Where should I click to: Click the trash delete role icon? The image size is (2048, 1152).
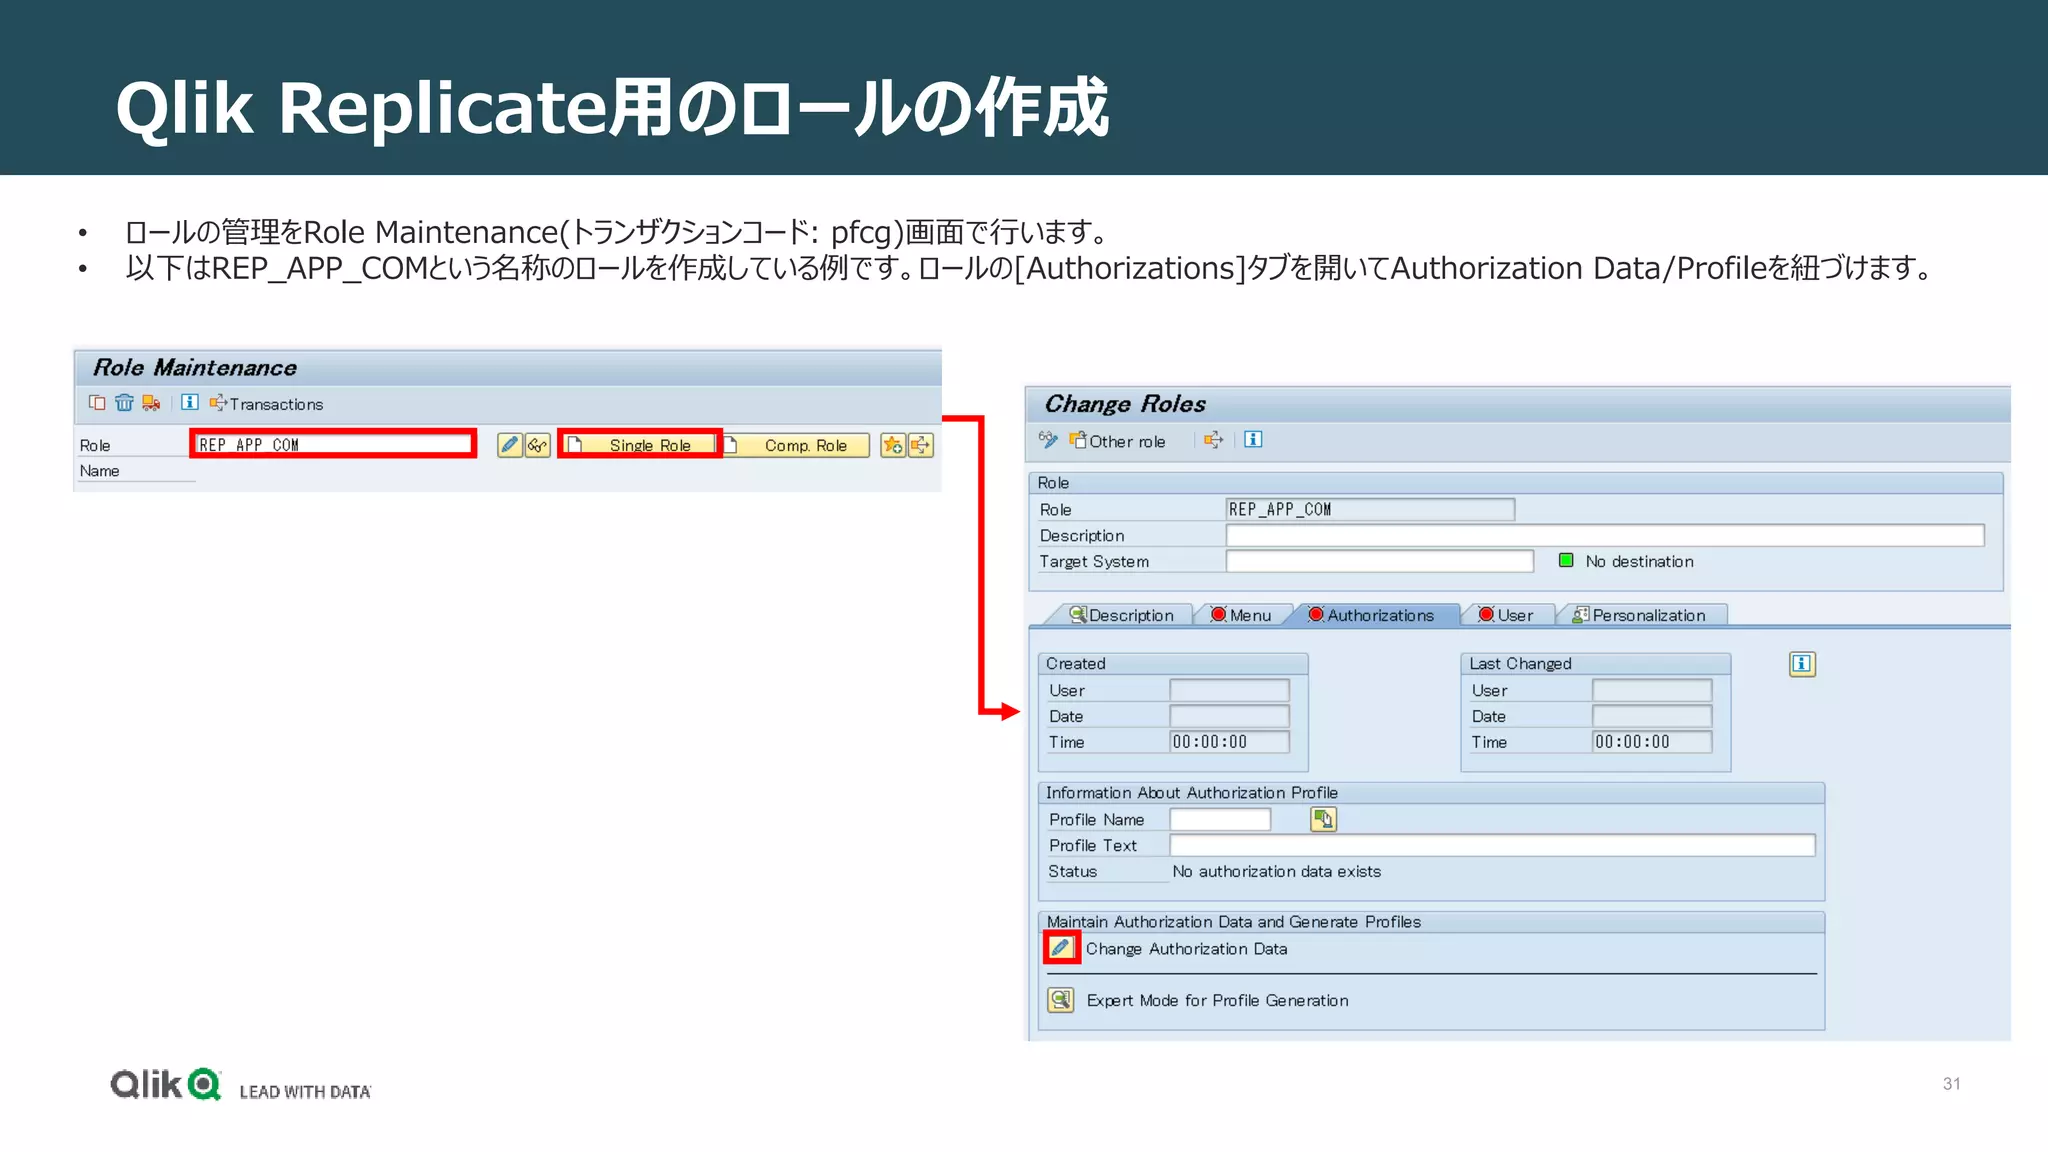[x=124, y=403]
